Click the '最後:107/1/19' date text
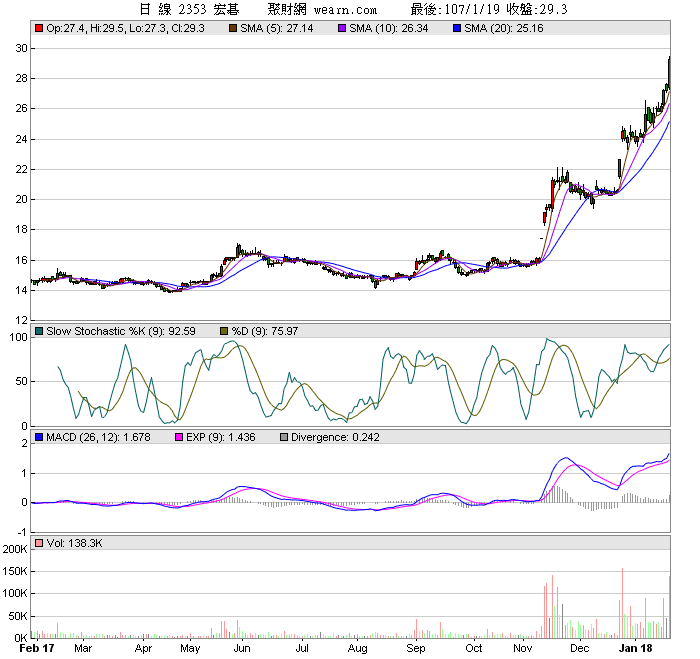Screen dimensions: 700x659 click(x=455, y=9)
